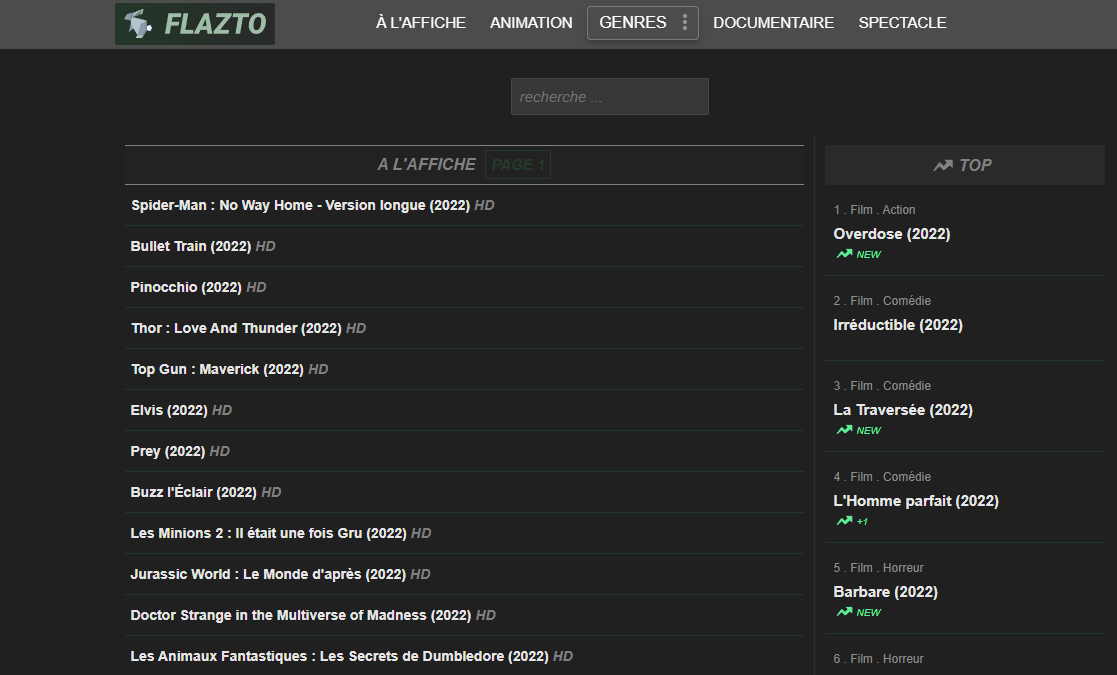Viewport: 1117px width, 675px height.
Task: Open Les Animaux Fantastiques : Les Secrets de Dumbledore
Action: click(339, 656)
